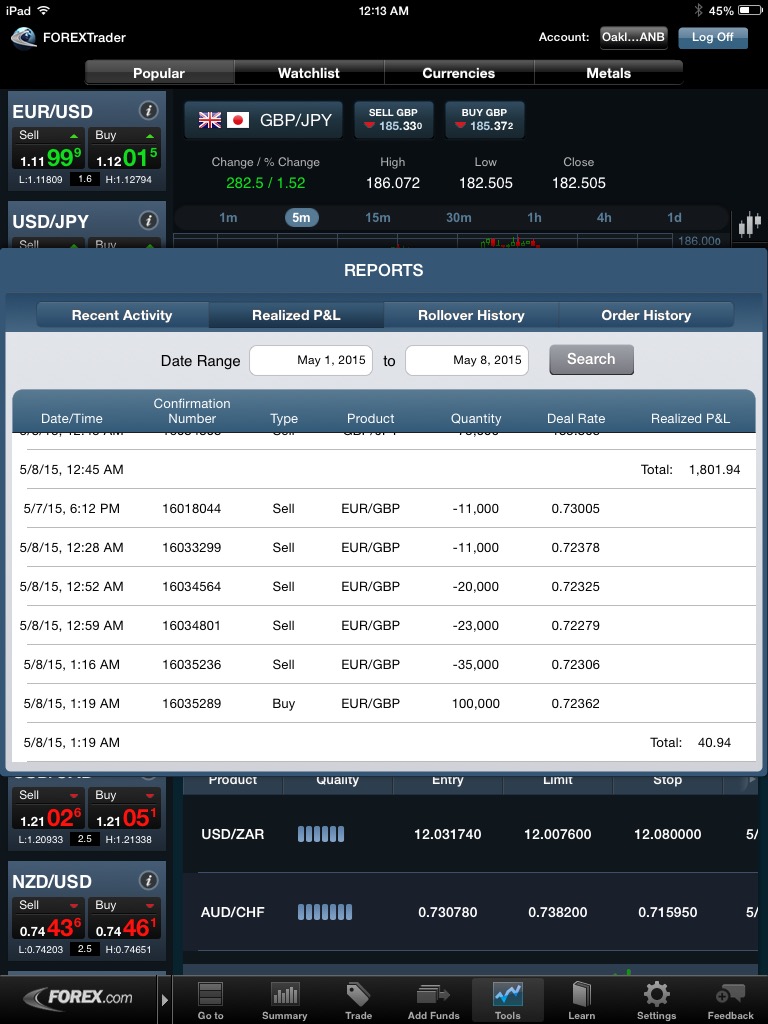The width and height of the screenshot is (768, 1024).
Task: Switch chart to 1h timeframe
Action: click(534, 217)
